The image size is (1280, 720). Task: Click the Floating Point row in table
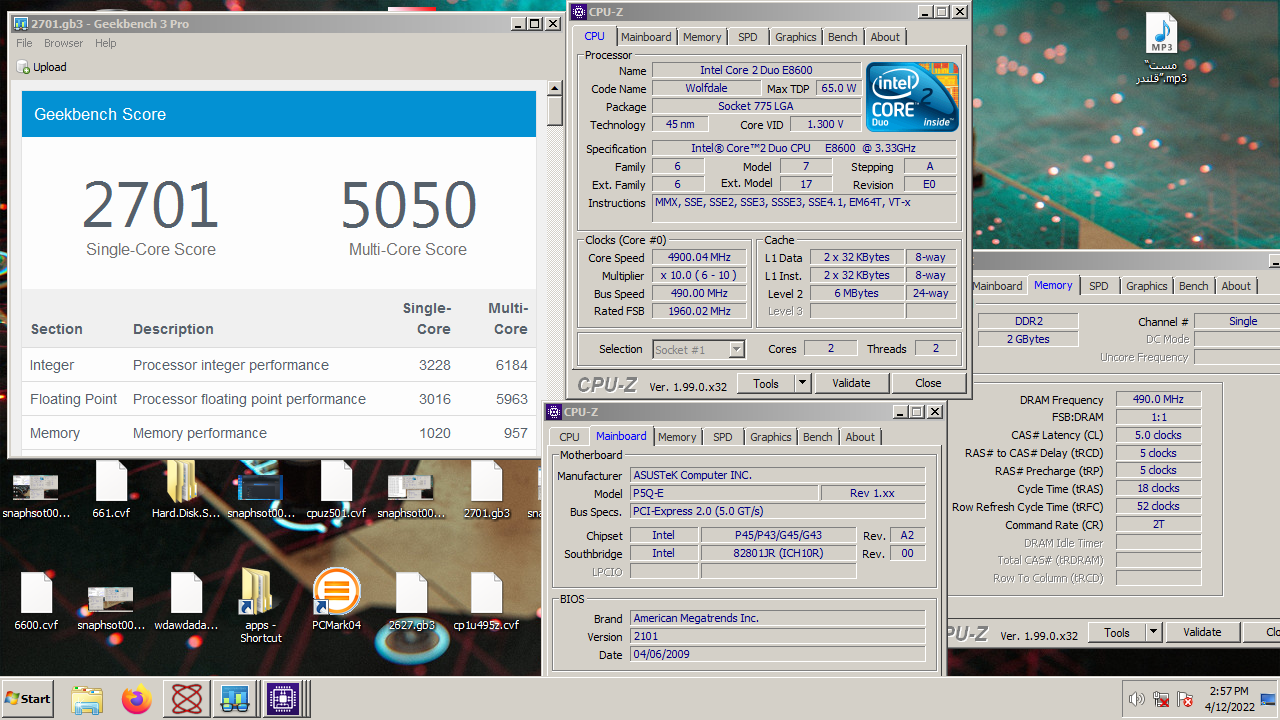pos(279,399)
